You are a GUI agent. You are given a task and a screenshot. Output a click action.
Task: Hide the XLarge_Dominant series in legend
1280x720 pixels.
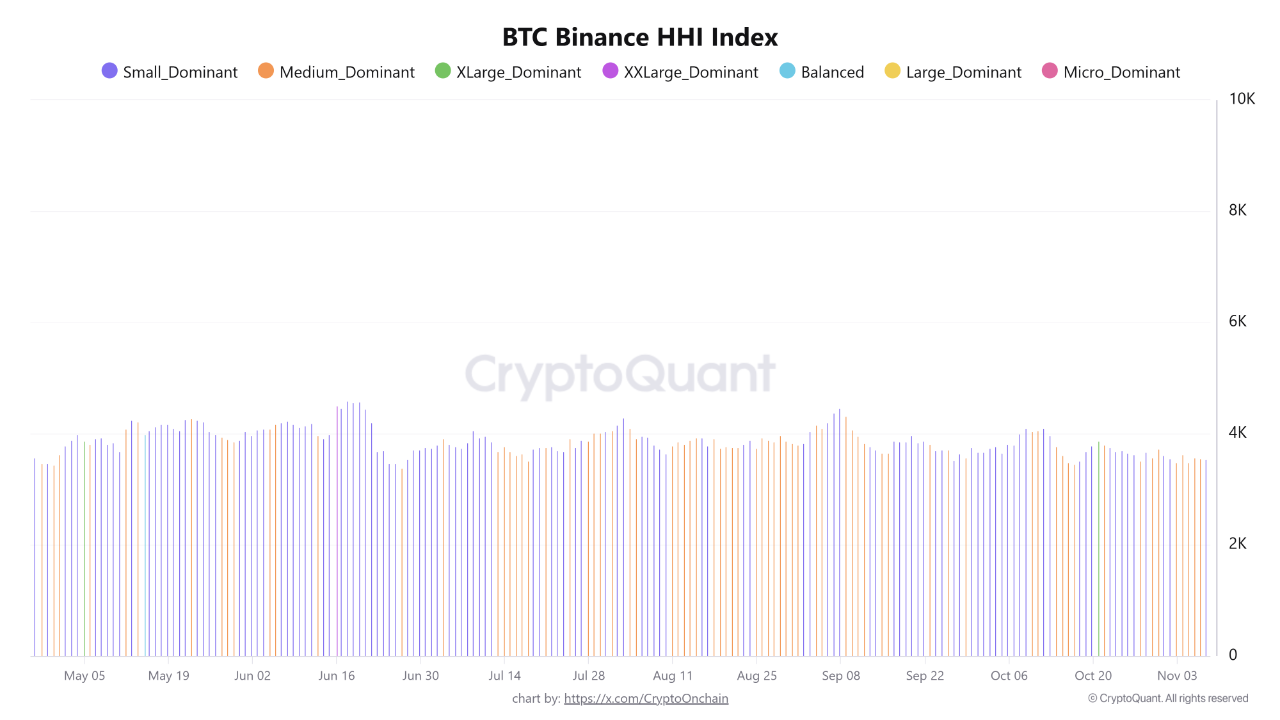508,72
